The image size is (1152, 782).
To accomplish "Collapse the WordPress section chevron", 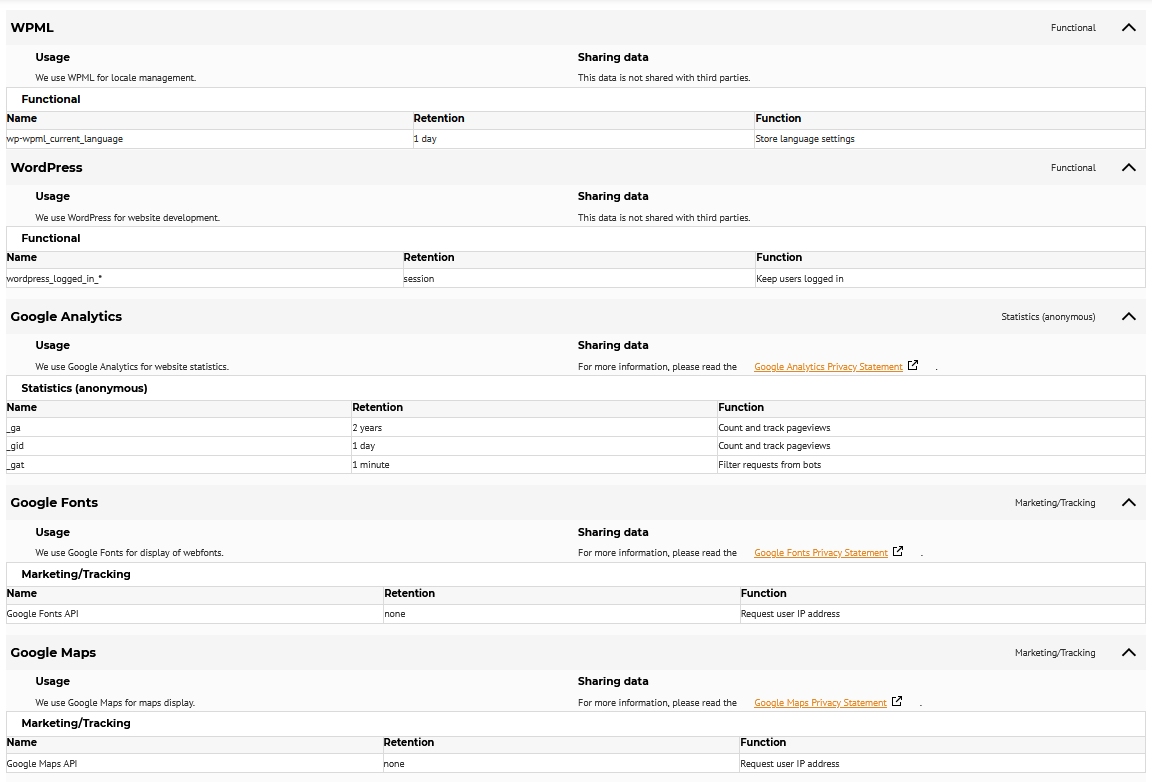I will [1128, 168].
